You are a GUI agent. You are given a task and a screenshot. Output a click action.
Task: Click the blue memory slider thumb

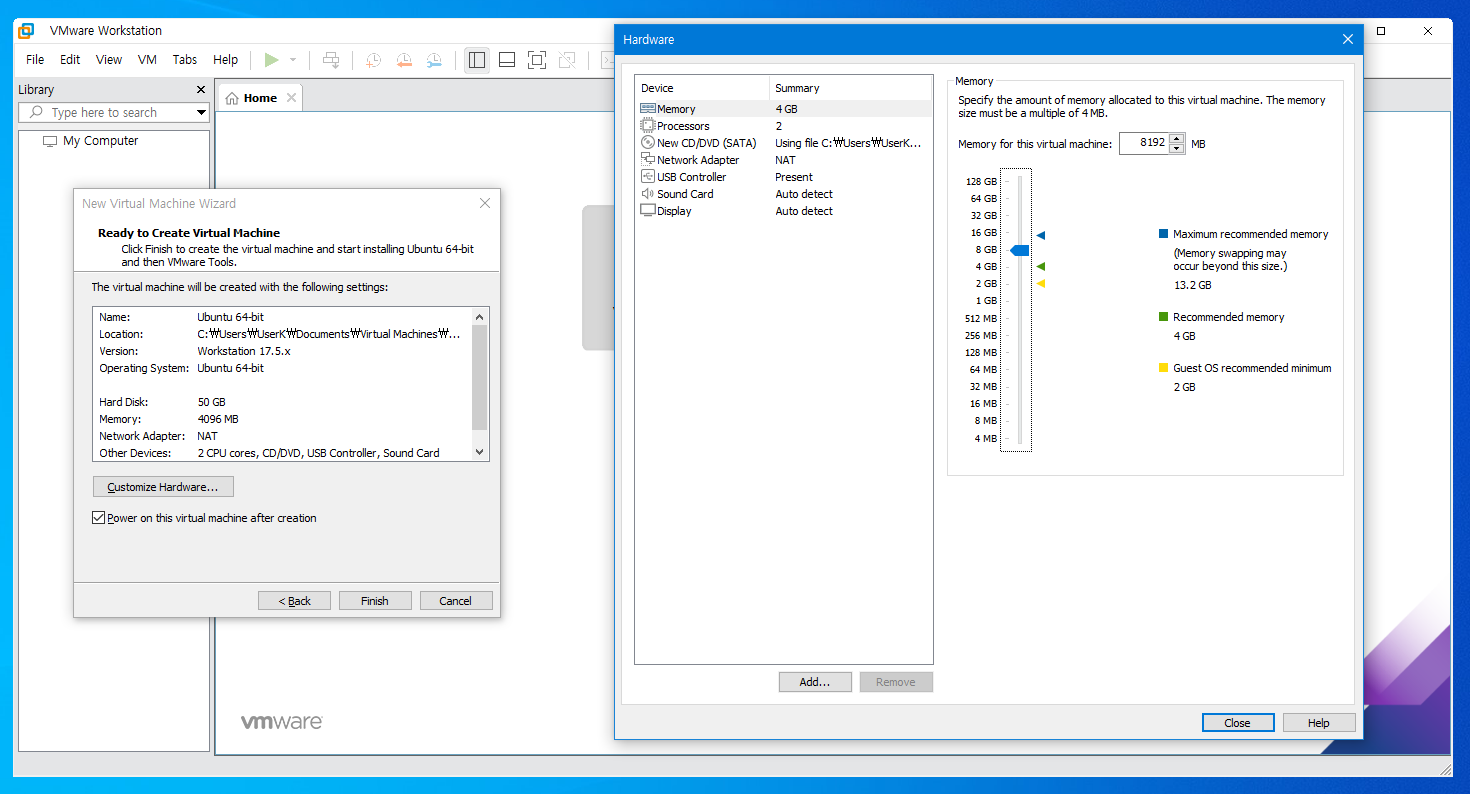(x=1020, y=250)
